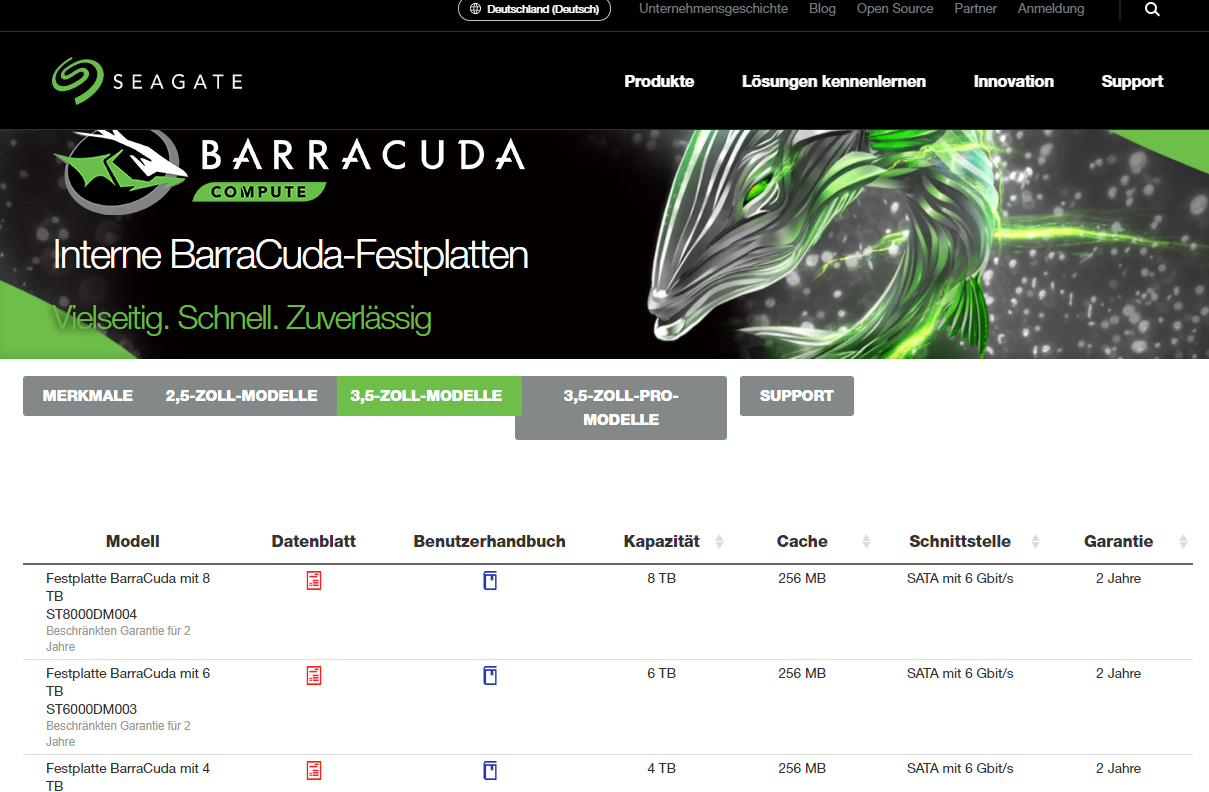
Task: Open the Lösungen kennenlernen menu
Action: click(834, 81)
